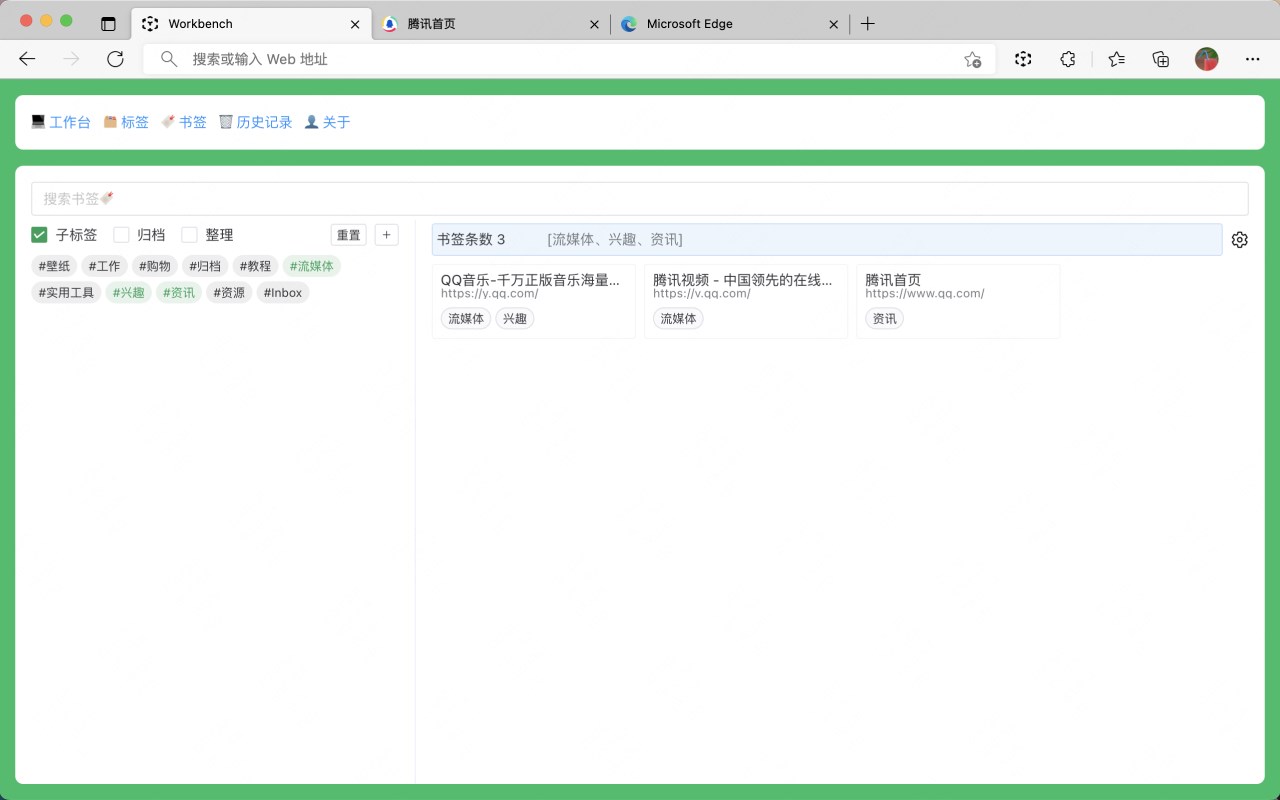
Task: Click the 书签条数 3 count label
Action: (471, 240)
